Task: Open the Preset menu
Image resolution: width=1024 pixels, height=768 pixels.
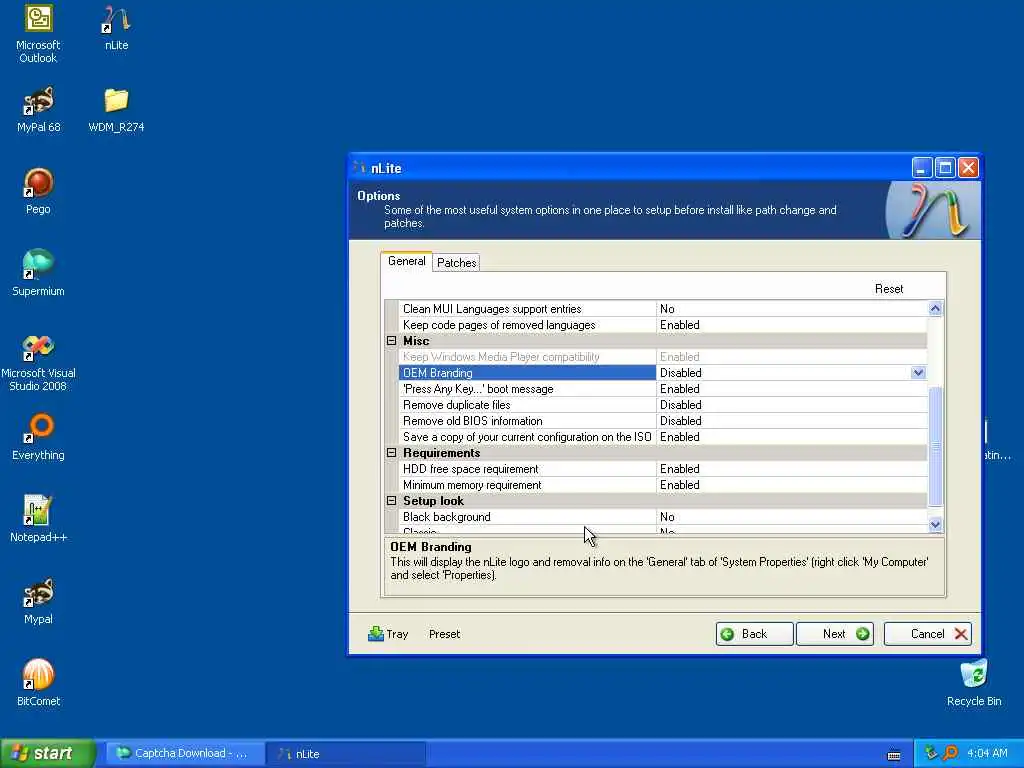Action: 444,633
